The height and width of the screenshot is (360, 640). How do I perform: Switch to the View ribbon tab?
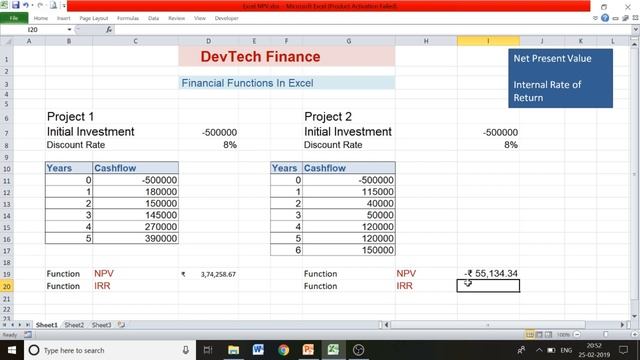(x=200, y=18)
